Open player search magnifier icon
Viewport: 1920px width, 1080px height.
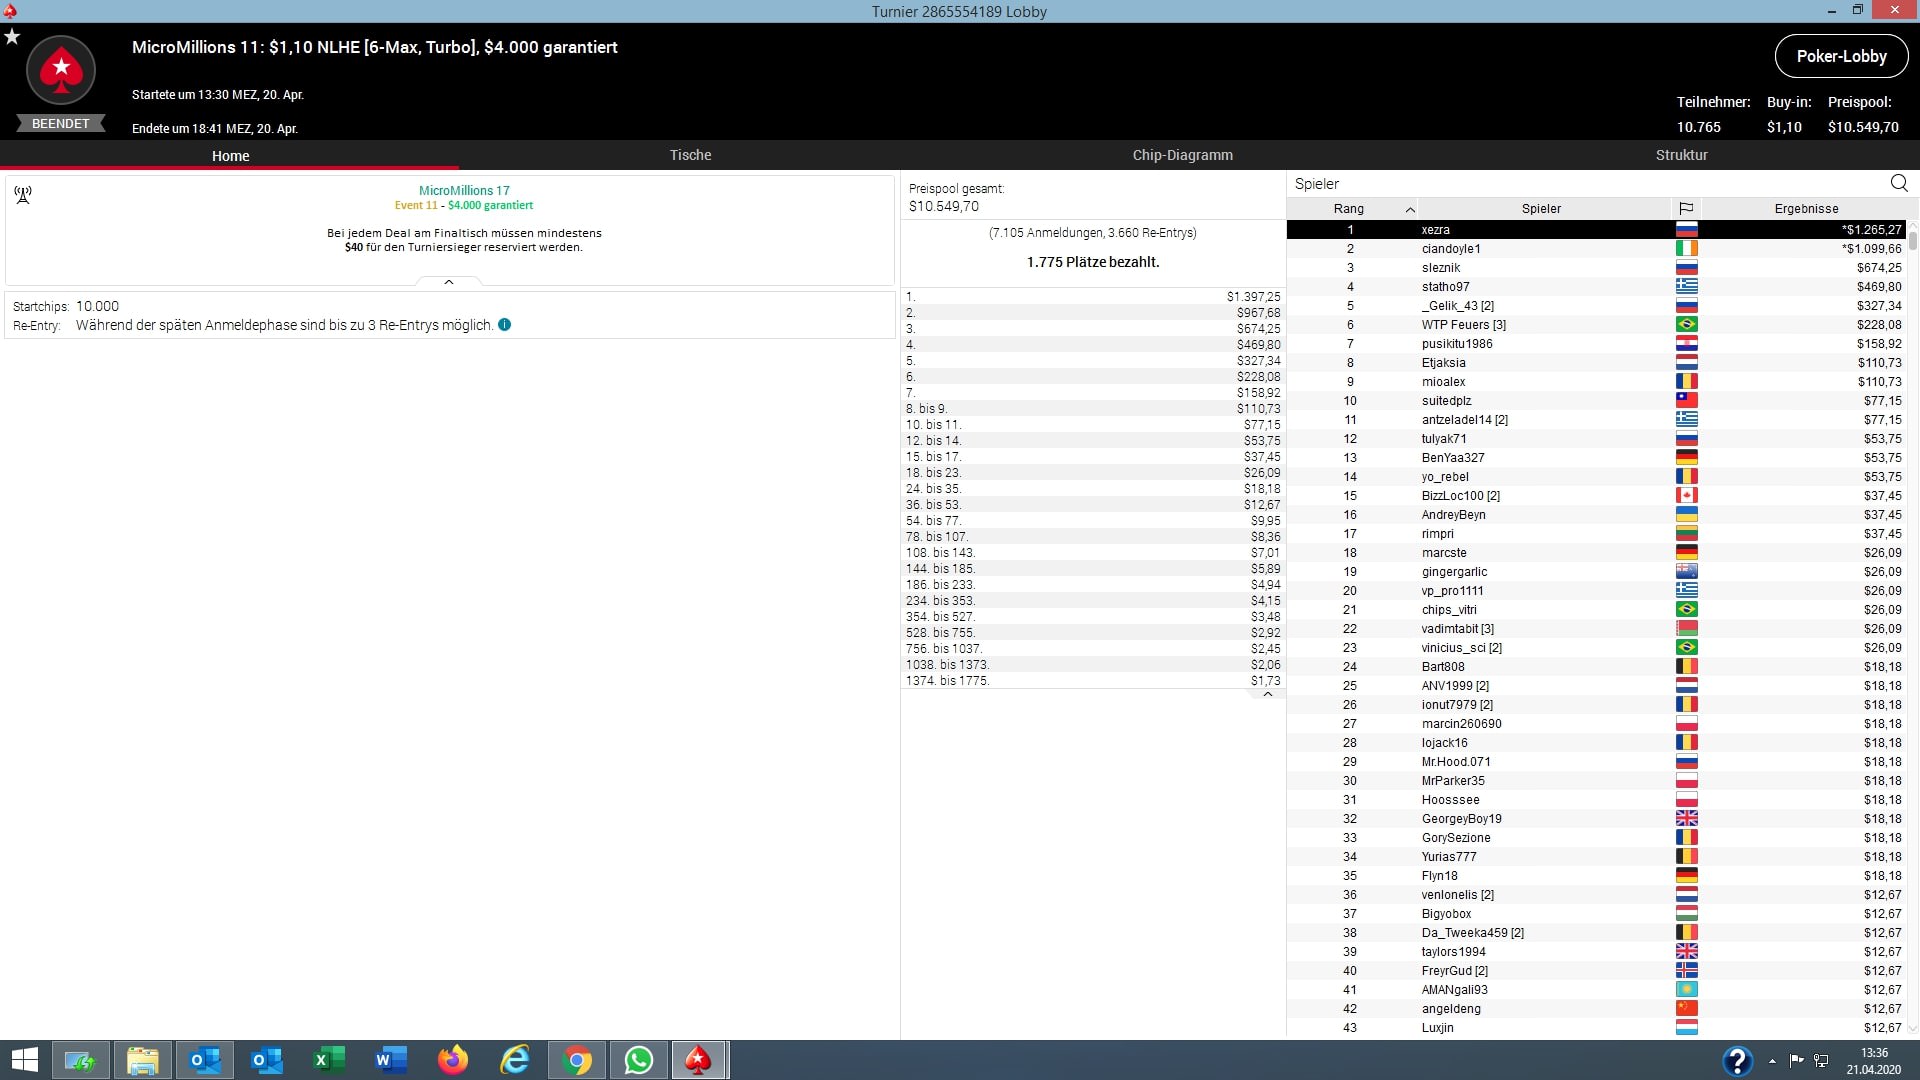coord(1899,183)
